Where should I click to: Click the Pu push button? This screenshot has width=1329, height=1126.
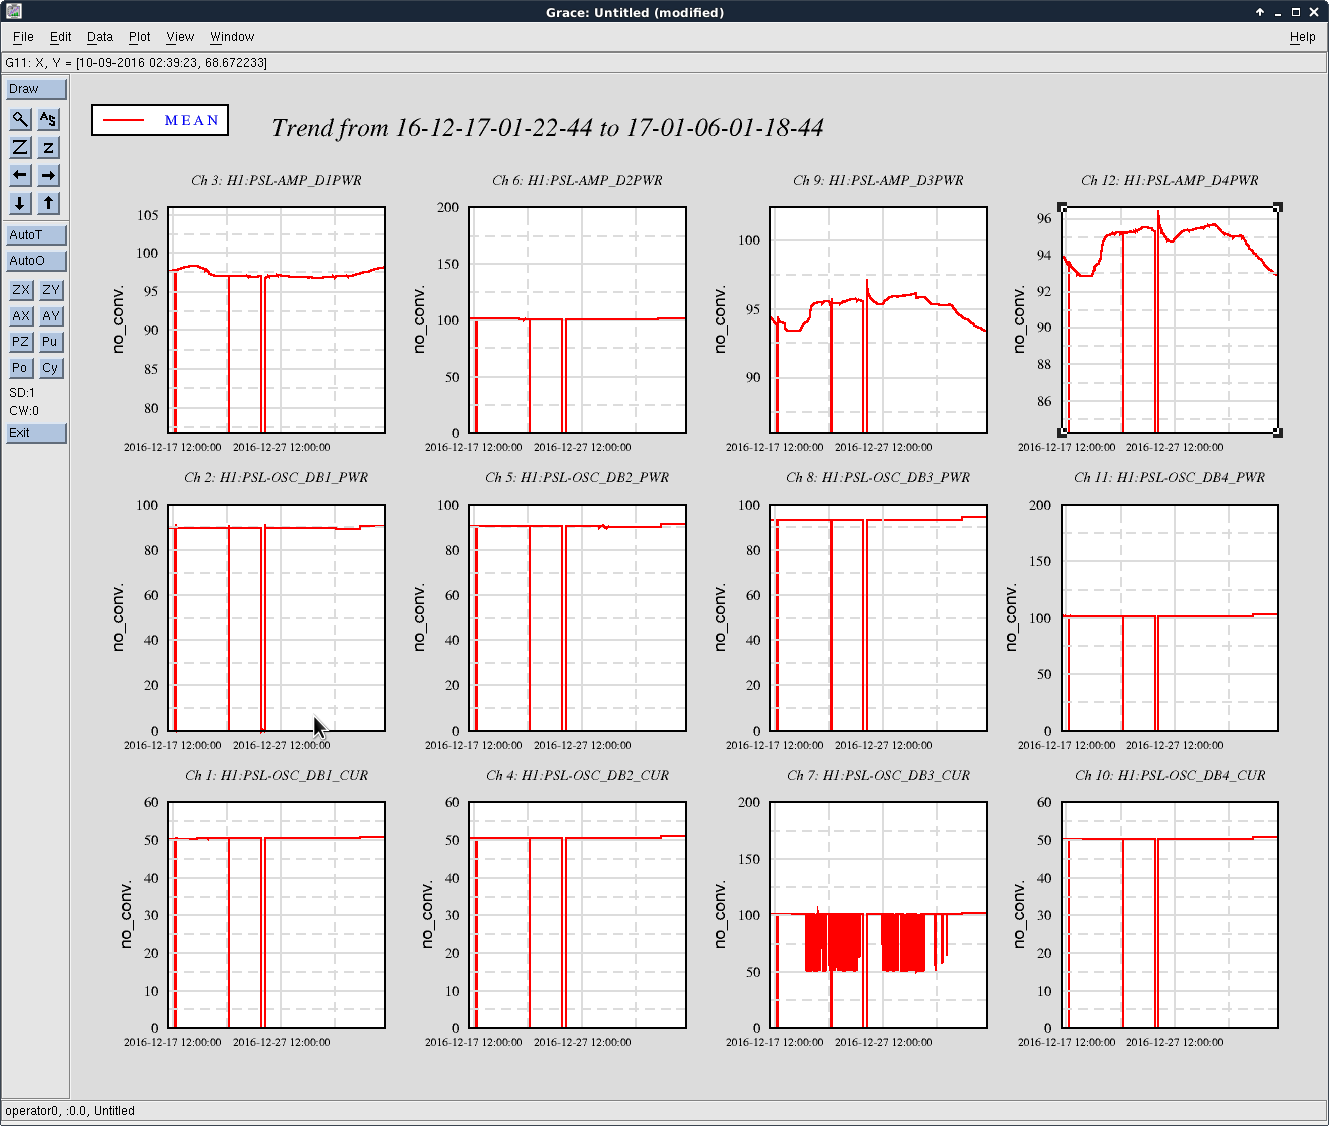pyautogui.click(x=51, y=342)
